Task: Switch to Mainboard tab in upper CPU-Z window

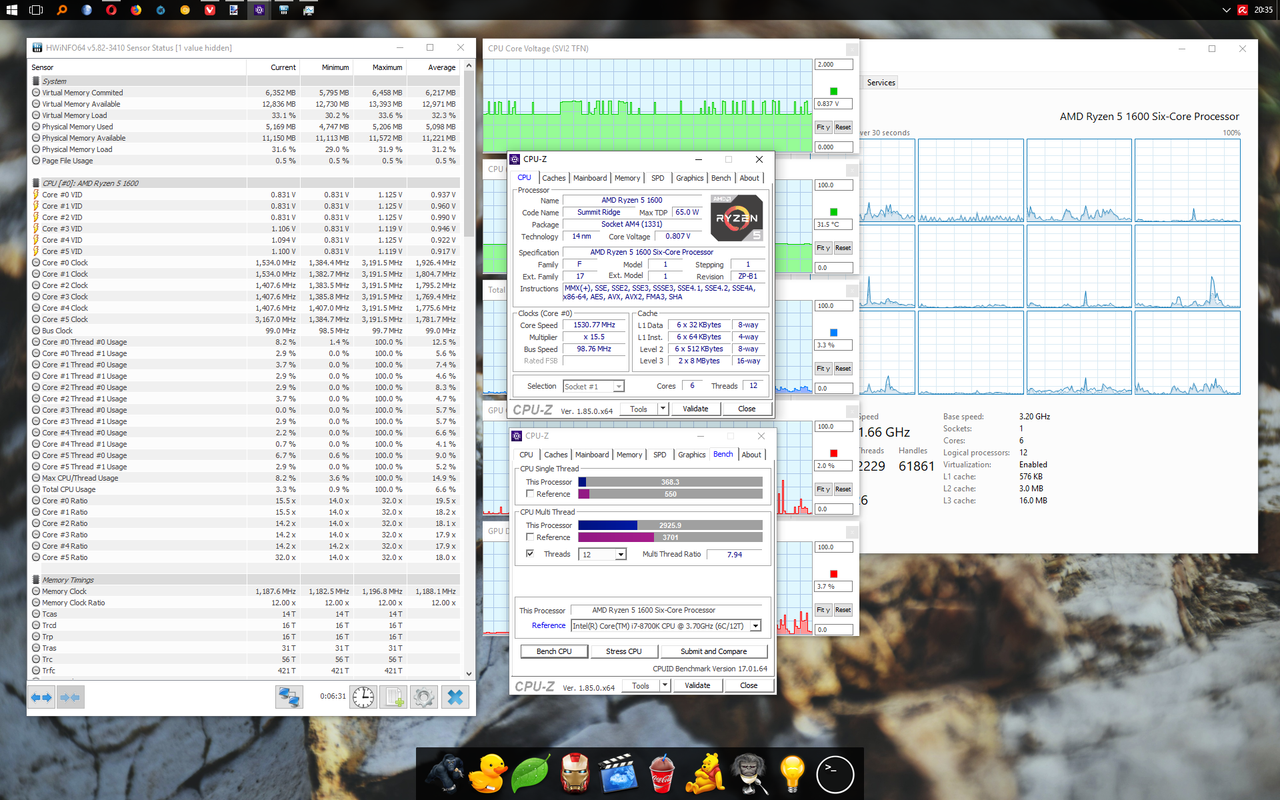Action: 591,178
